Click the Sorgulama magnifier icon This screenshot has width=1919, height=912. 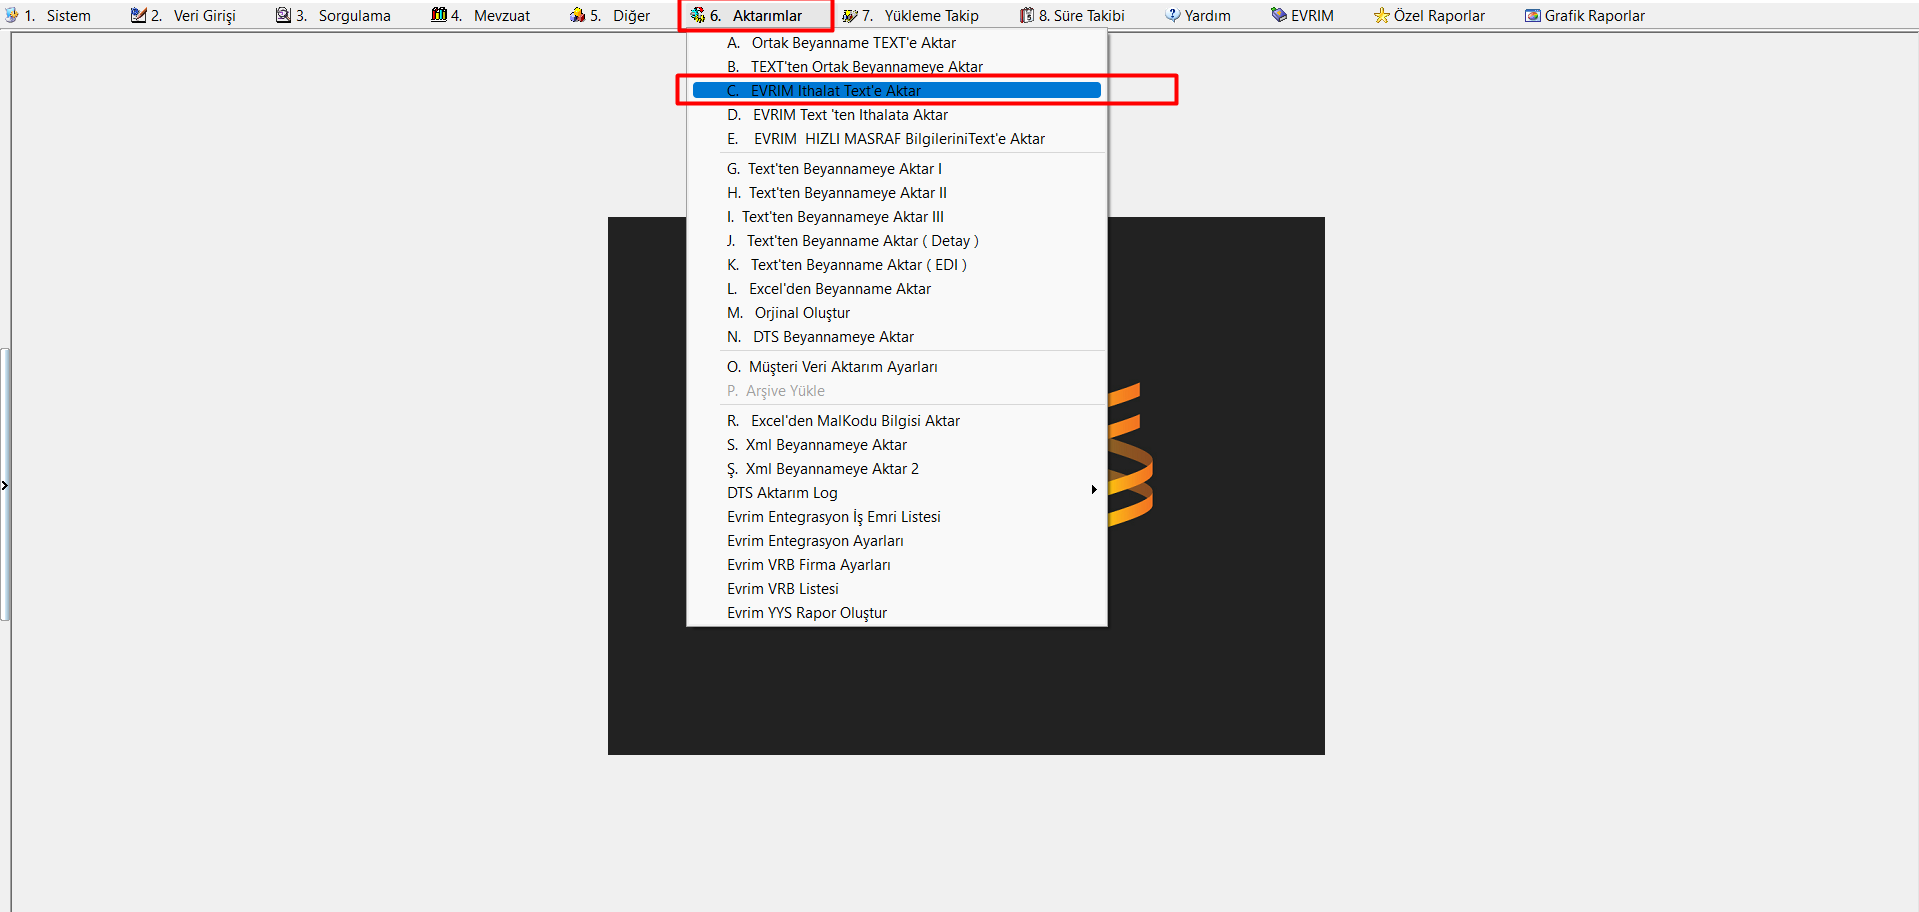(x=283, y=15)
